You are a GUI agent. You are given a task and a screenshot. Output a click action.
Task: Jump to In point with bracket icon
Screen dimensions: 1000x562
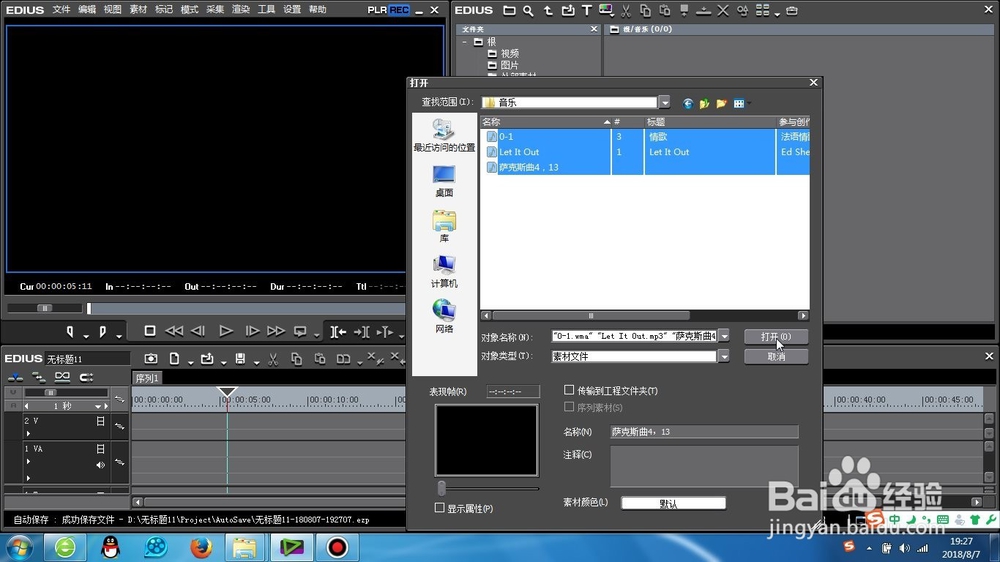[x=338, y=331]
